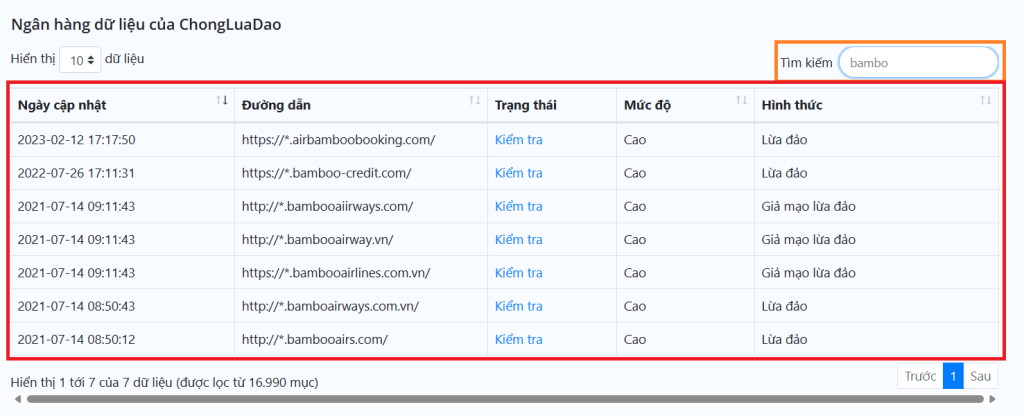Click the Ngày cập nhật header text

coord(62,106)
